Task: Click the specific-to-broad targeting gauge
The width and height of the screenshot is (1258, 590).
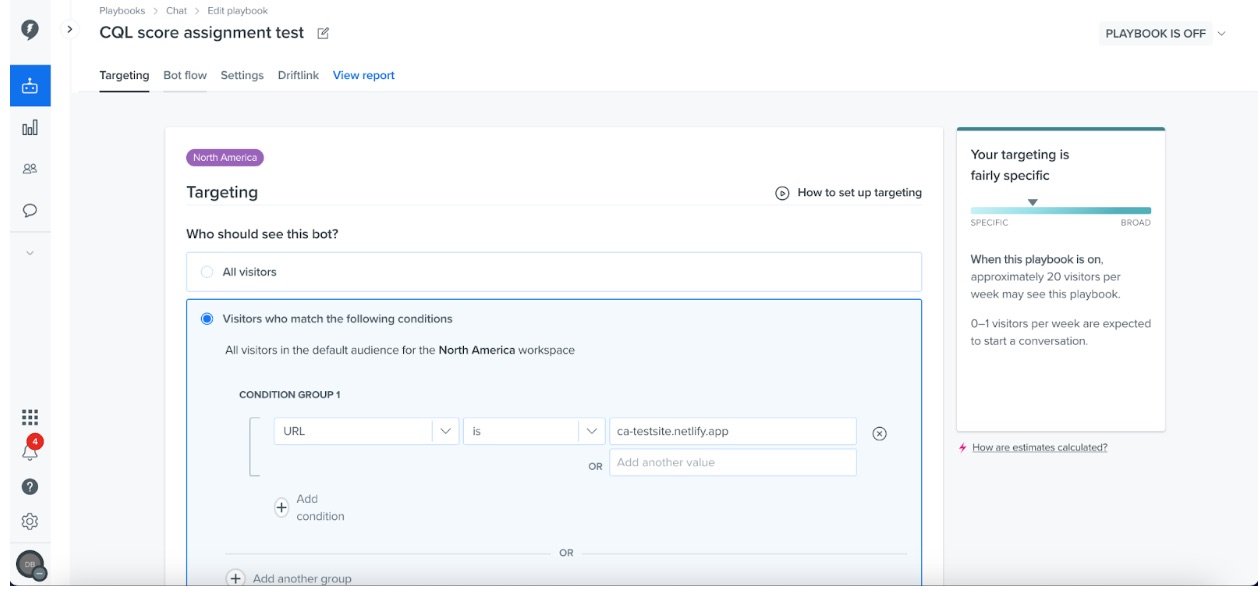Action: point(1060,211)
